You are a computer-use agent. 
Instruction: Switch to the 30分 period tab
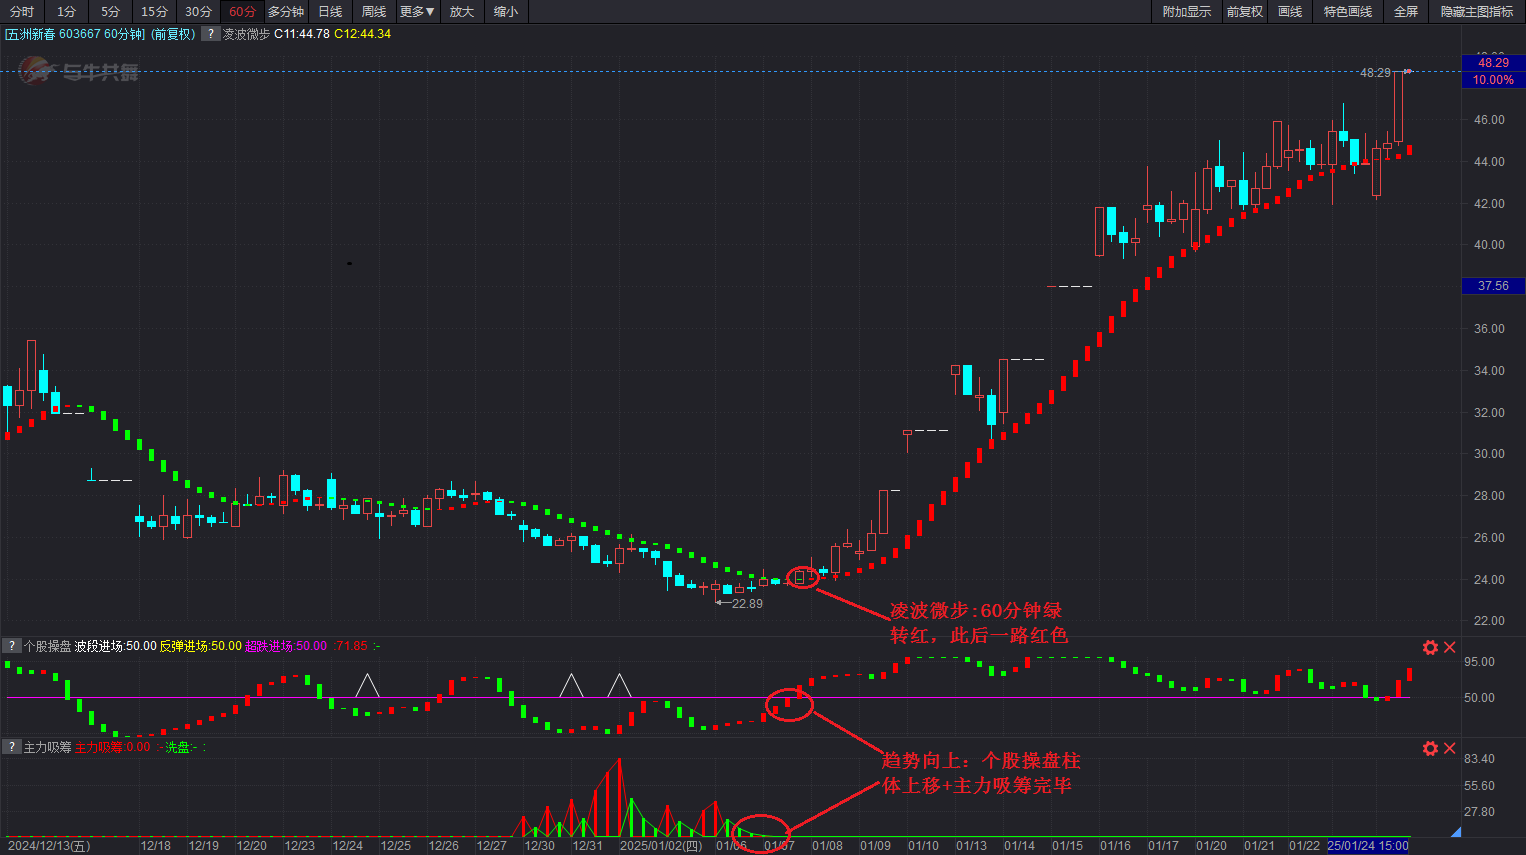click(198, 12)
